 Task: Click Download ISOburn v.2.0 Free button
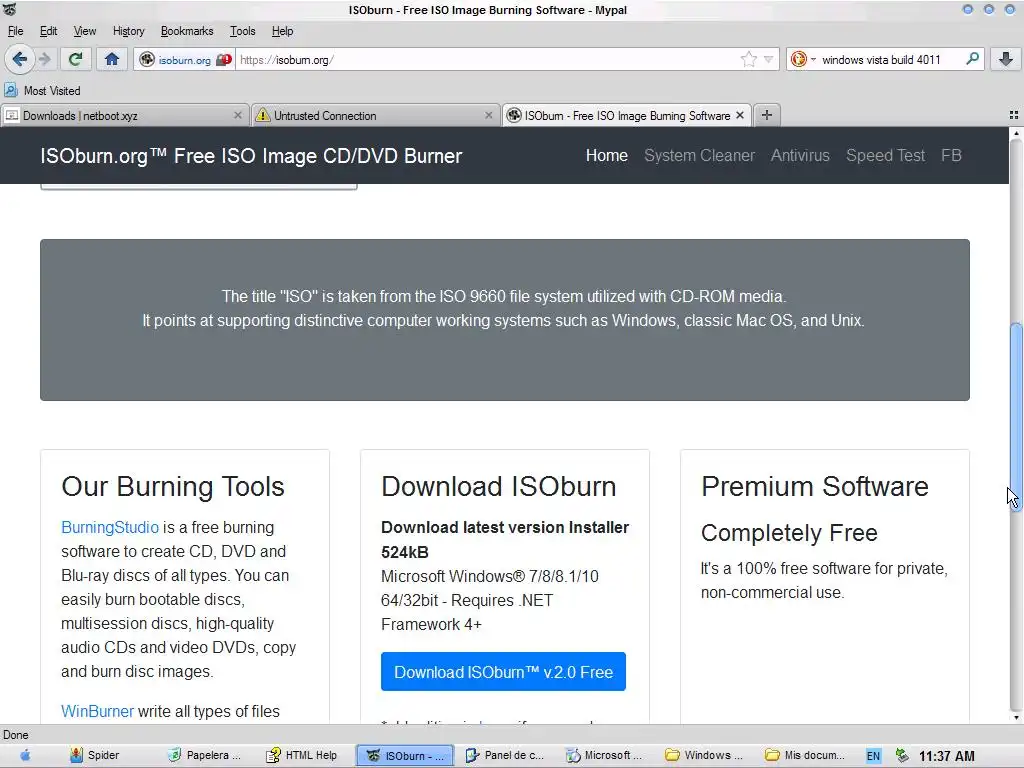pos(504,672)
